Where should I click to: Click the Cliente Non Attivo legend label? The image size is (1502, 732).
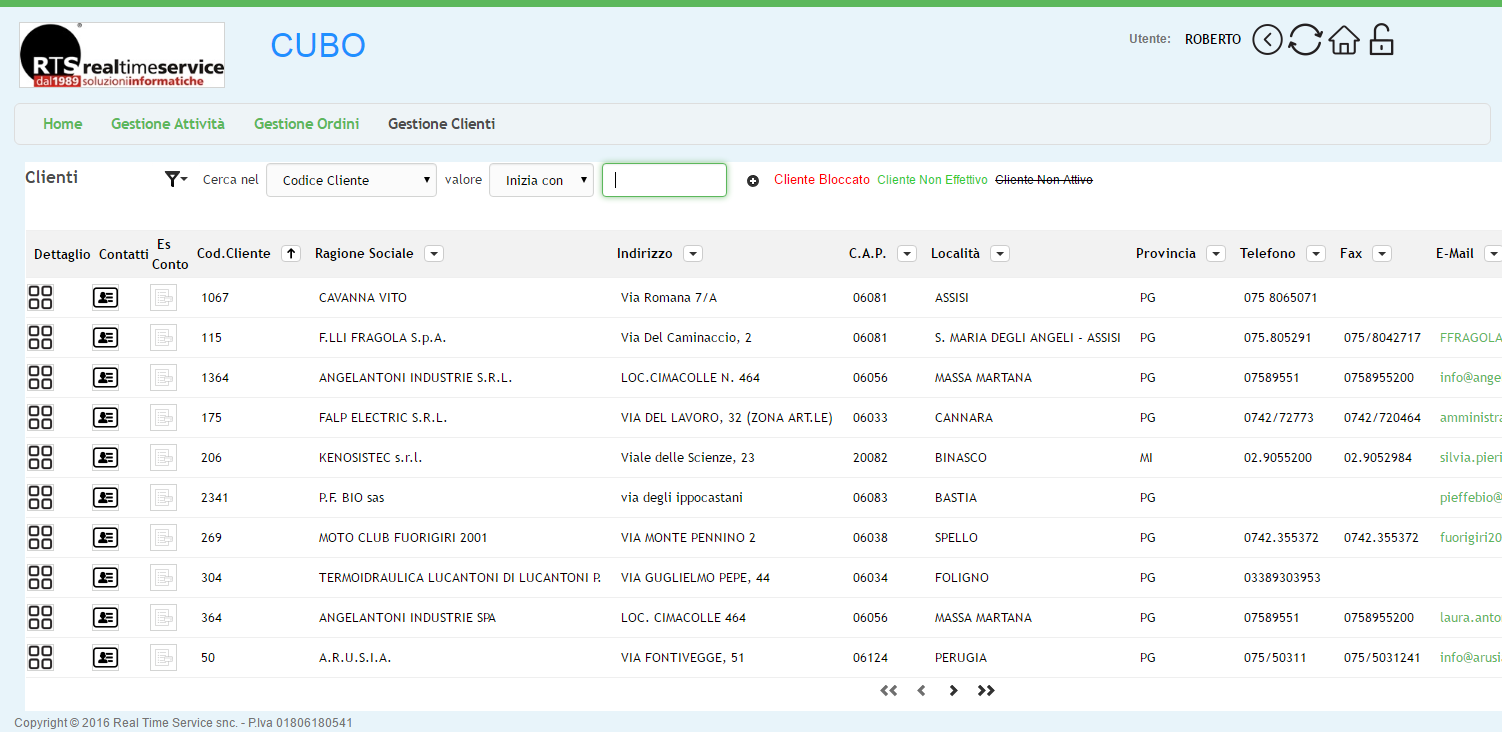pyautogui.click(x=1044, y=180)
